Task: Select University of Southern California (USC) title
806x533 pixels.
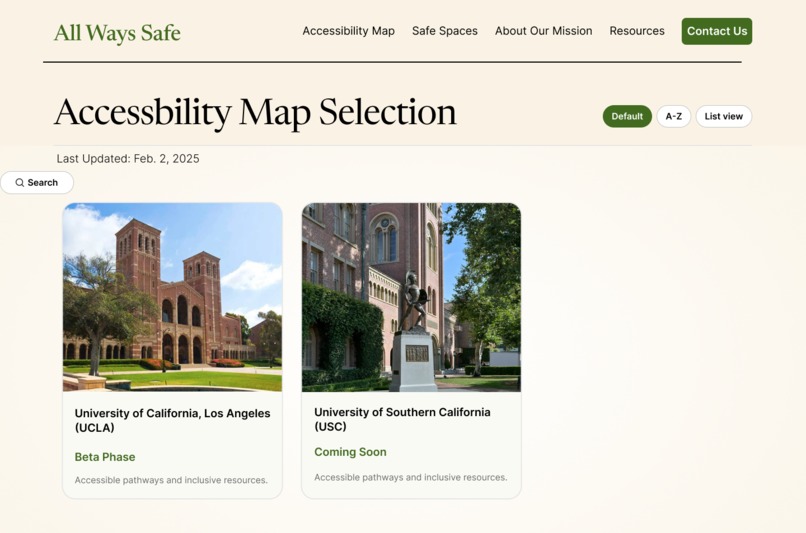Action: pyautogui.click(x=402, y=419)
